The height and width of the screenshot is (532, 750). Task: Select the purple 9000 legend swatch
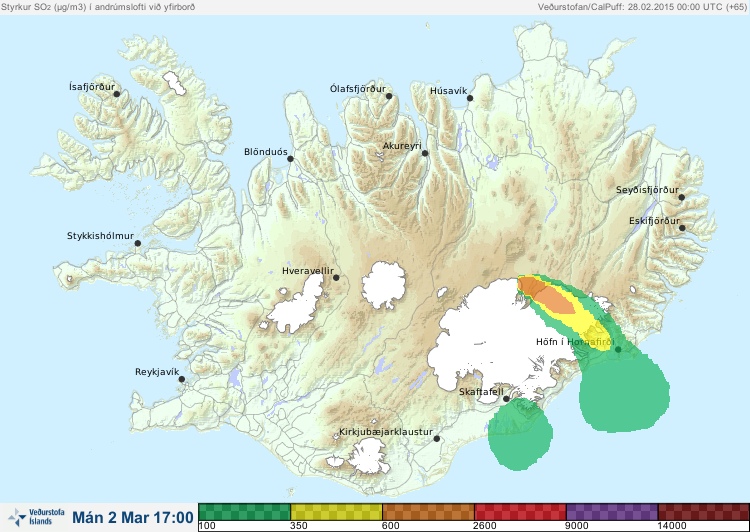(612, 512)
